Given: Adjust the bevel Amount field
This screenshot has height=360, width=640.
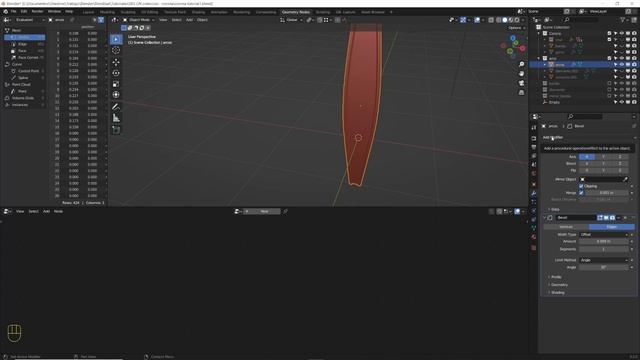Looking at the screenshot, I should (x=604, y=242).
